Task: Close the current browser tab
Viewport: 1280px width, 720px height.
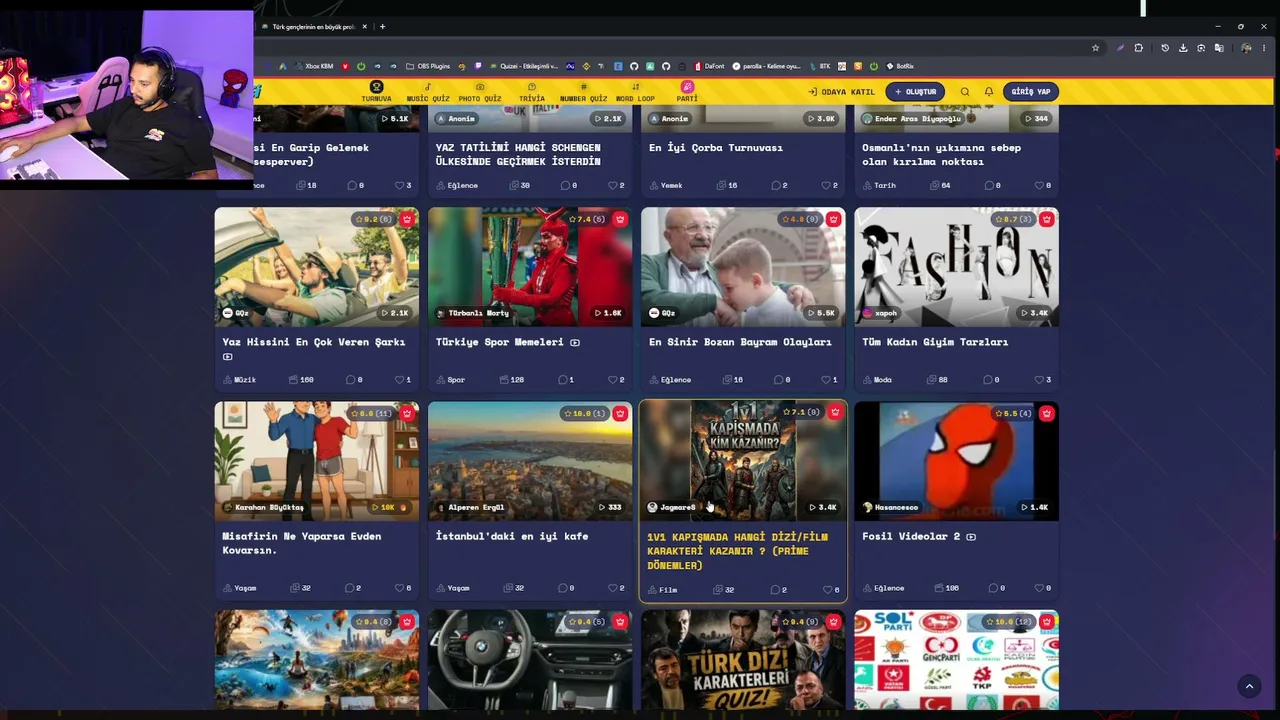Action: (365, 27)
